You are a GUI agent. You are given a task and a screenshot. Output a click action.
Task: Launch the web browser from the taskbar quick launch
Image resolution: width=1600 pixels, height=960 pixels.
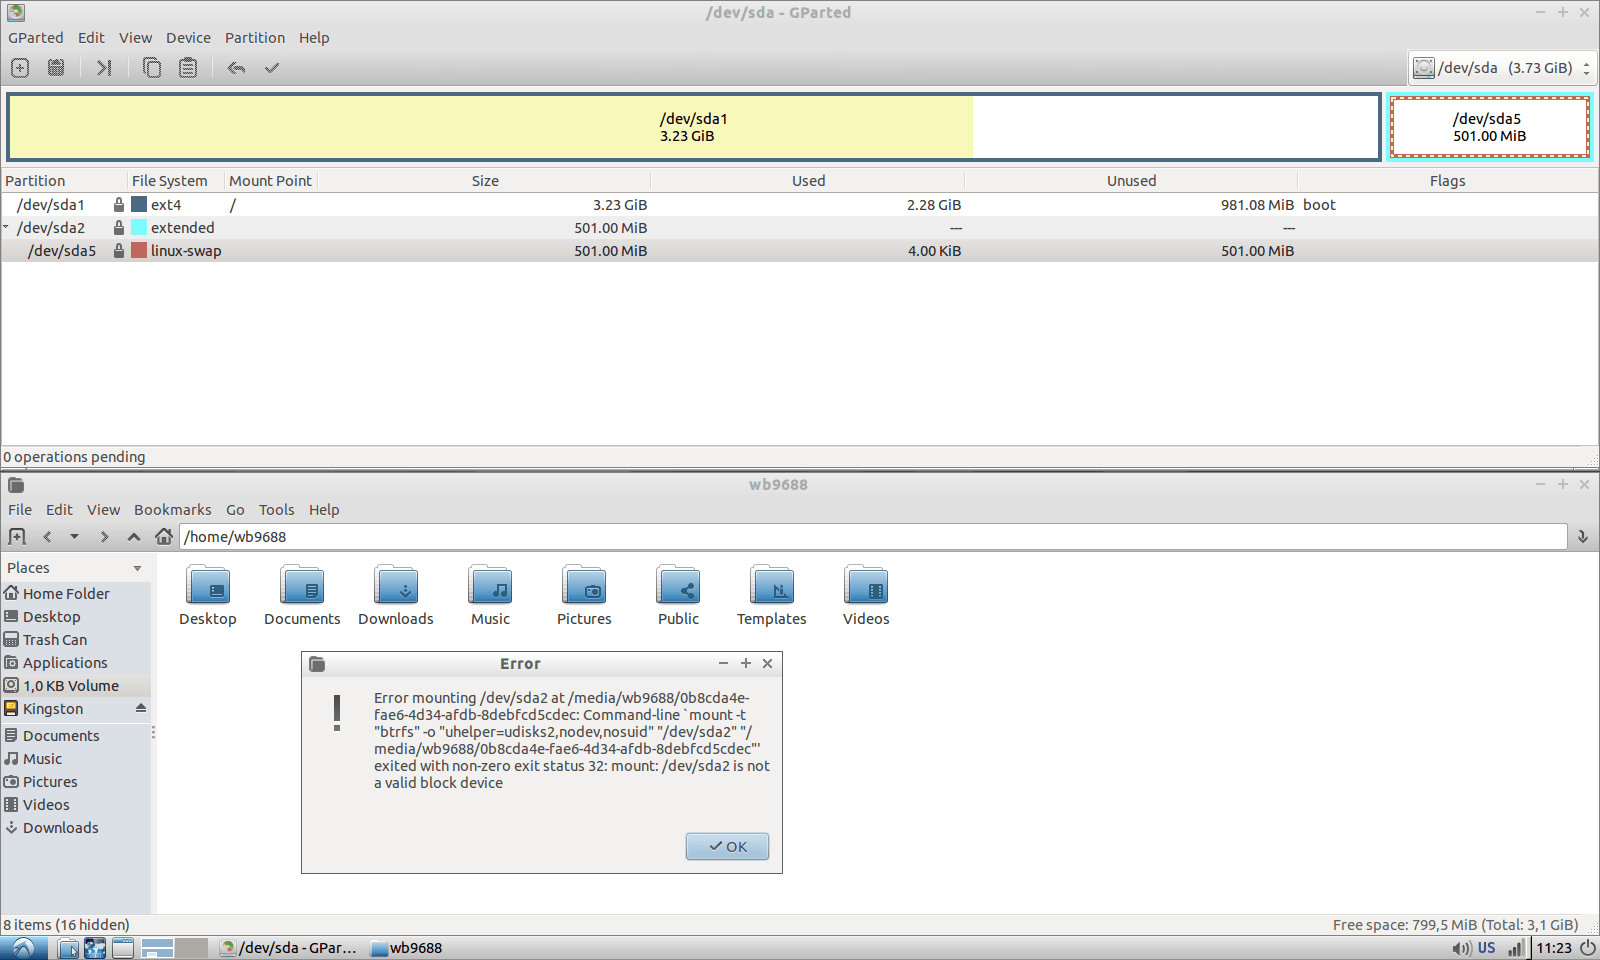click(95, 948)
